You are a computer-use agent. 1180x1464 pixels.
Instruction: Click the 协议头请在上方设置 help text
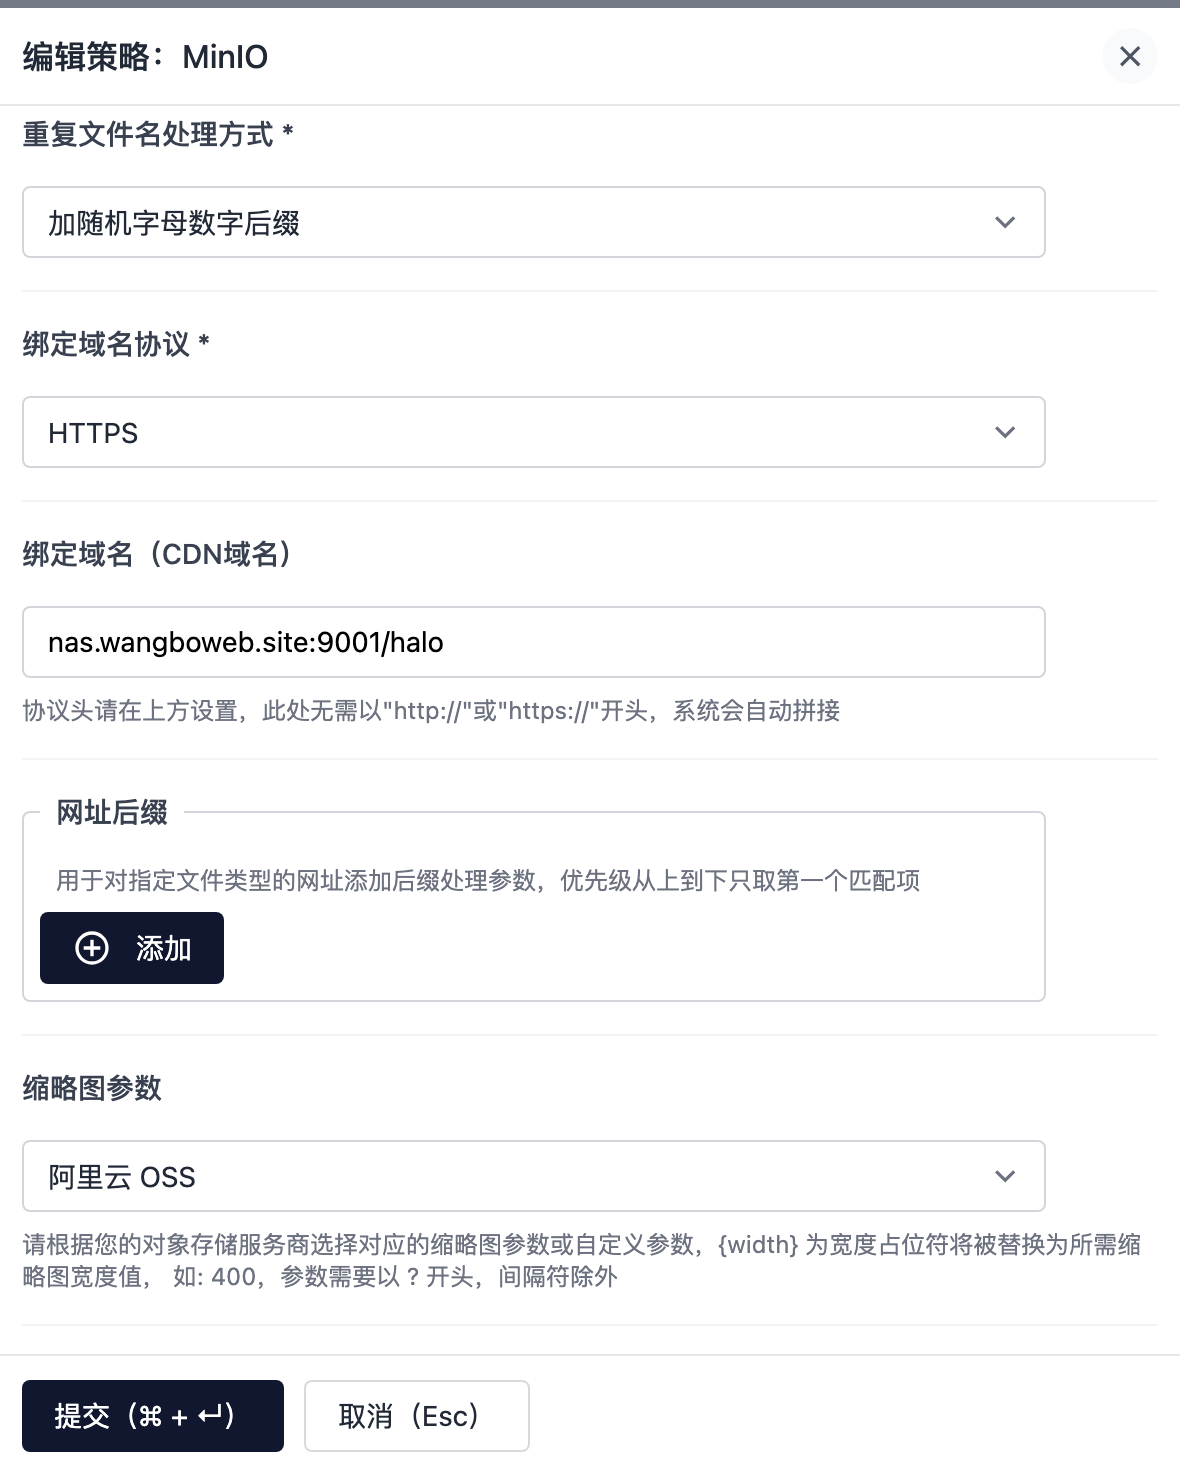click(x=431, y=711)
